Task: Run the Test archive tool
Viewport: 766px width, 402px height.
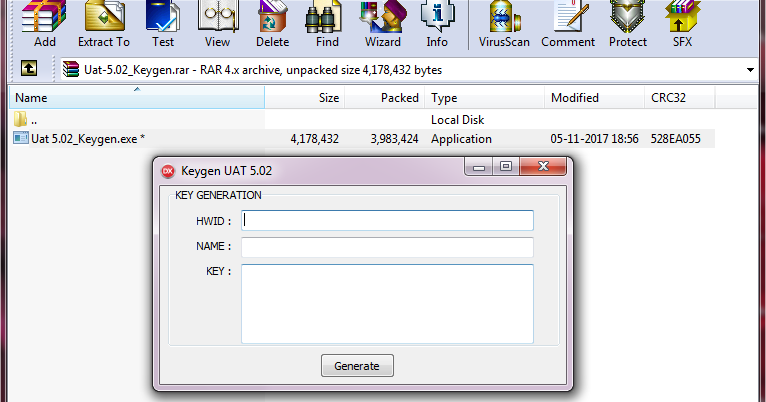Action: [163, 23]
